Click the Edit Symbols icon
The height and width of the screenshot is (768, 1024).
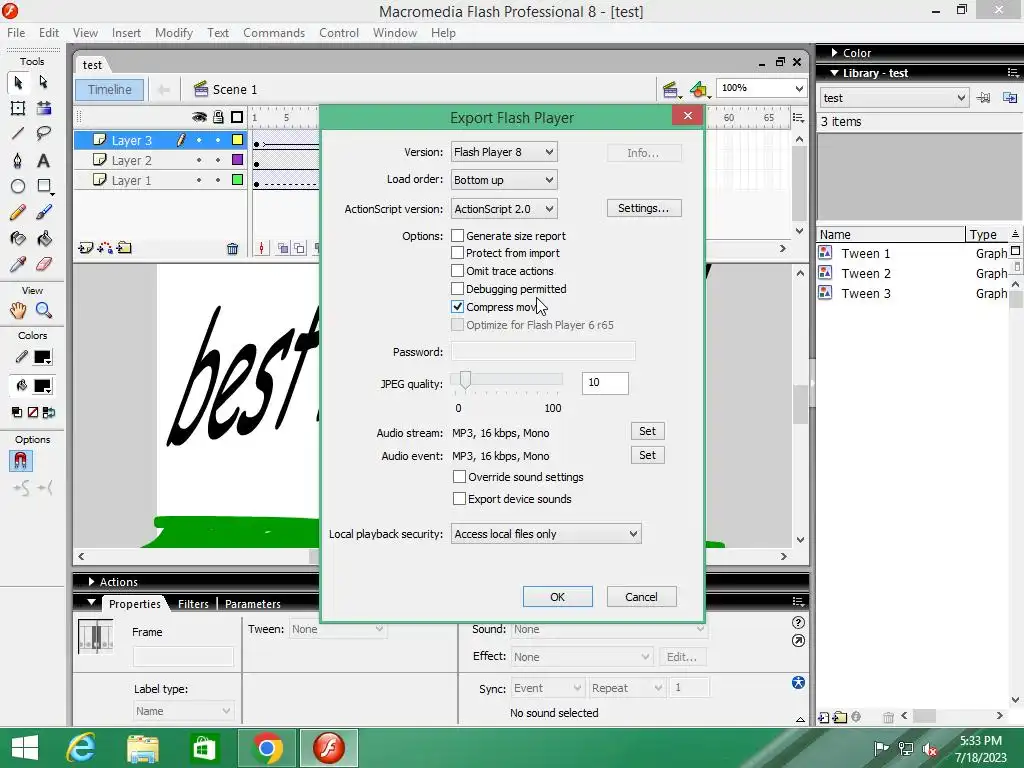point(699,89)
